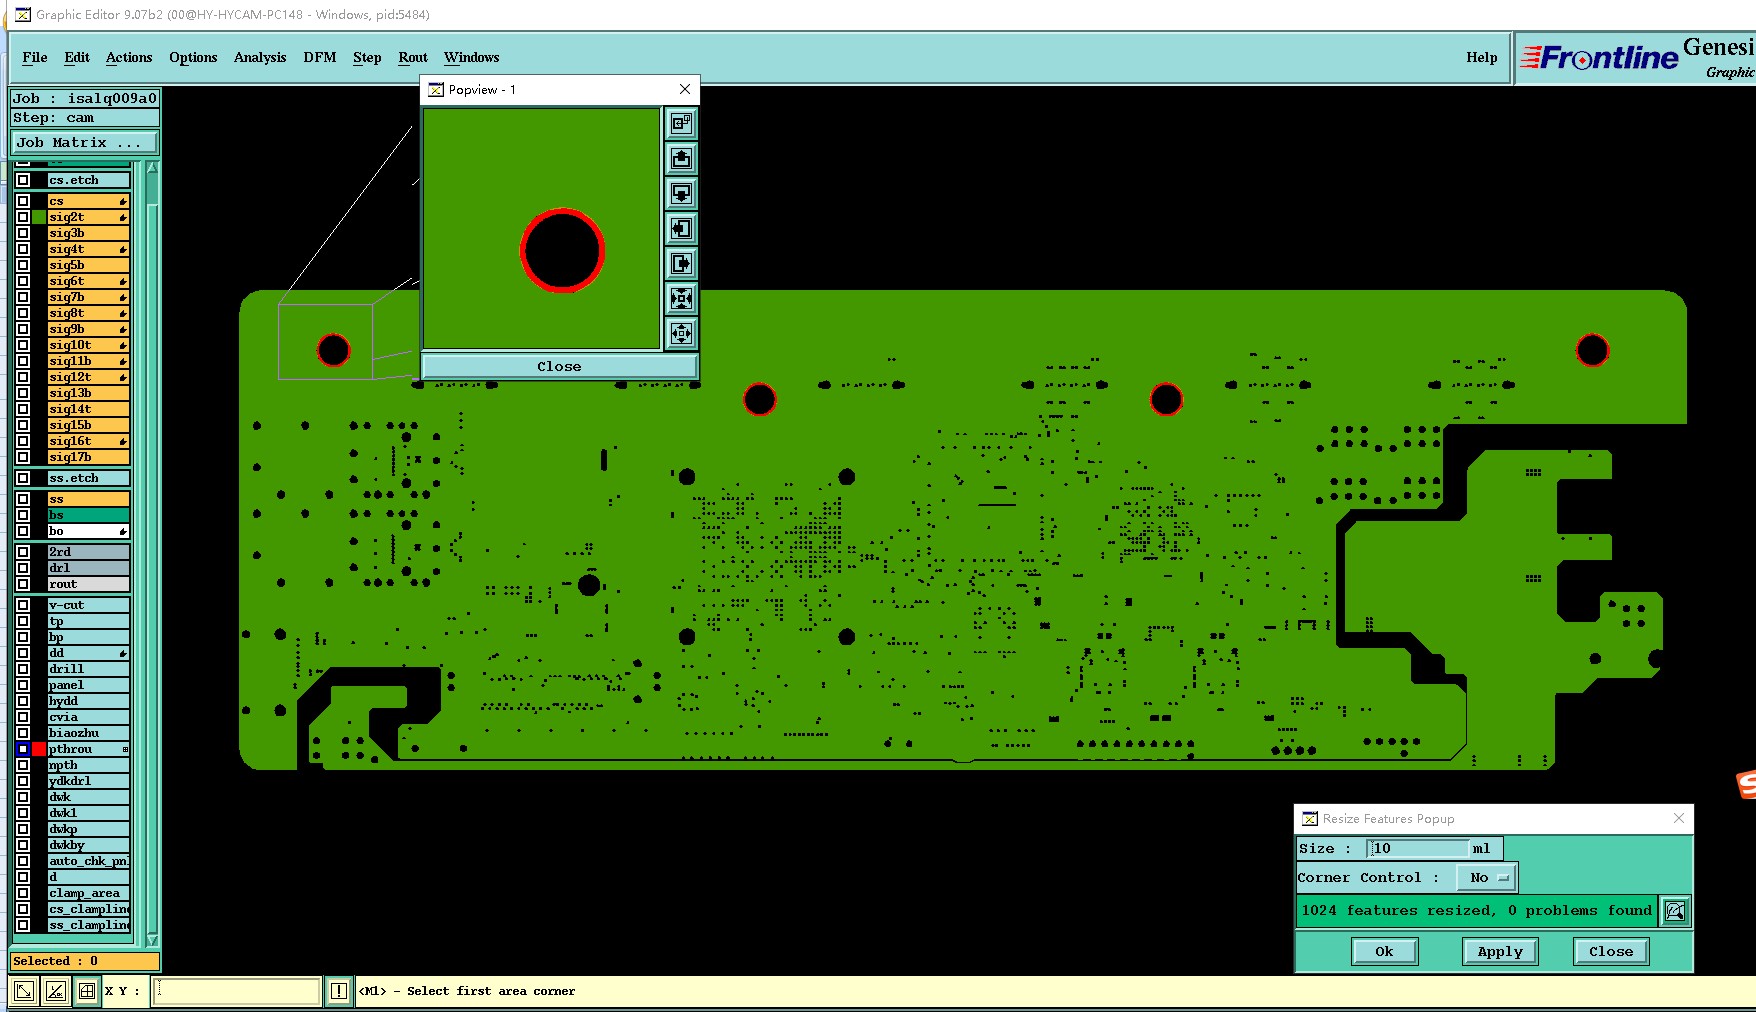Toggle the grid snap icon next to X Y
1756x1012 pixels.
tap(87, 991)
